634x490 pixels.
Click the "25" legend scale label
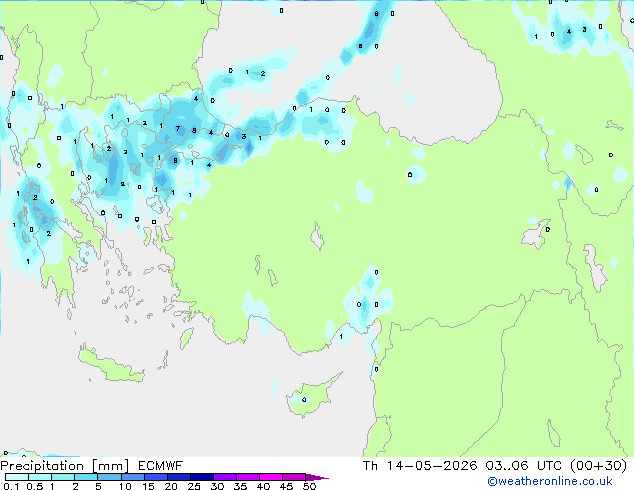(194, 486)
